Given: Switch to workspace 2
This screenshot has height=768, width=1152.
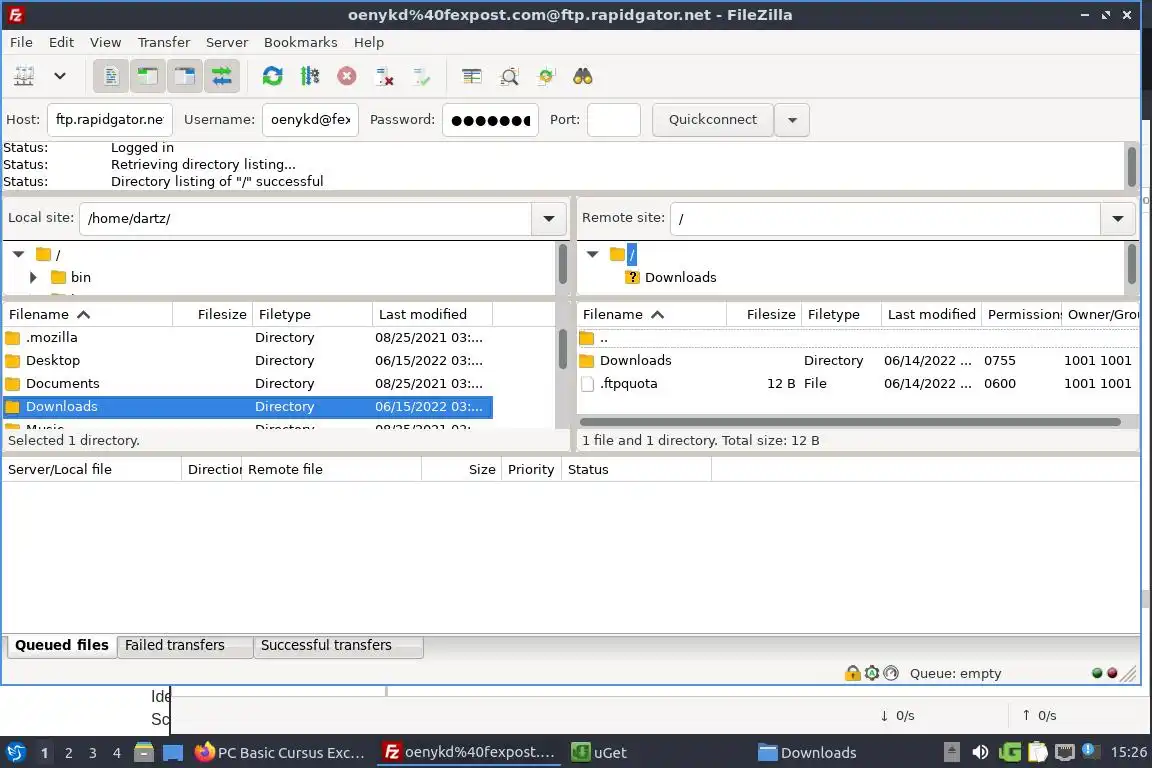Looking at the screenshot, I should pyautogui.click(x=68, y=753).
